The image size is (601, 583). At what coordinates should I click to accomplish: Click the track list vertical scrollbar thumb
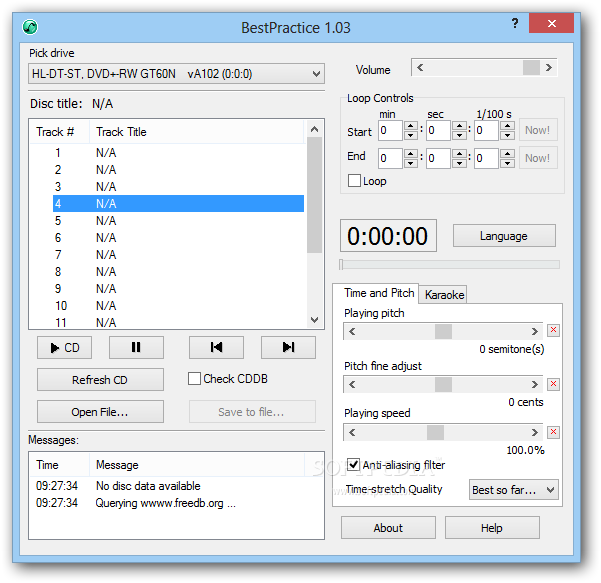[314, 195]
